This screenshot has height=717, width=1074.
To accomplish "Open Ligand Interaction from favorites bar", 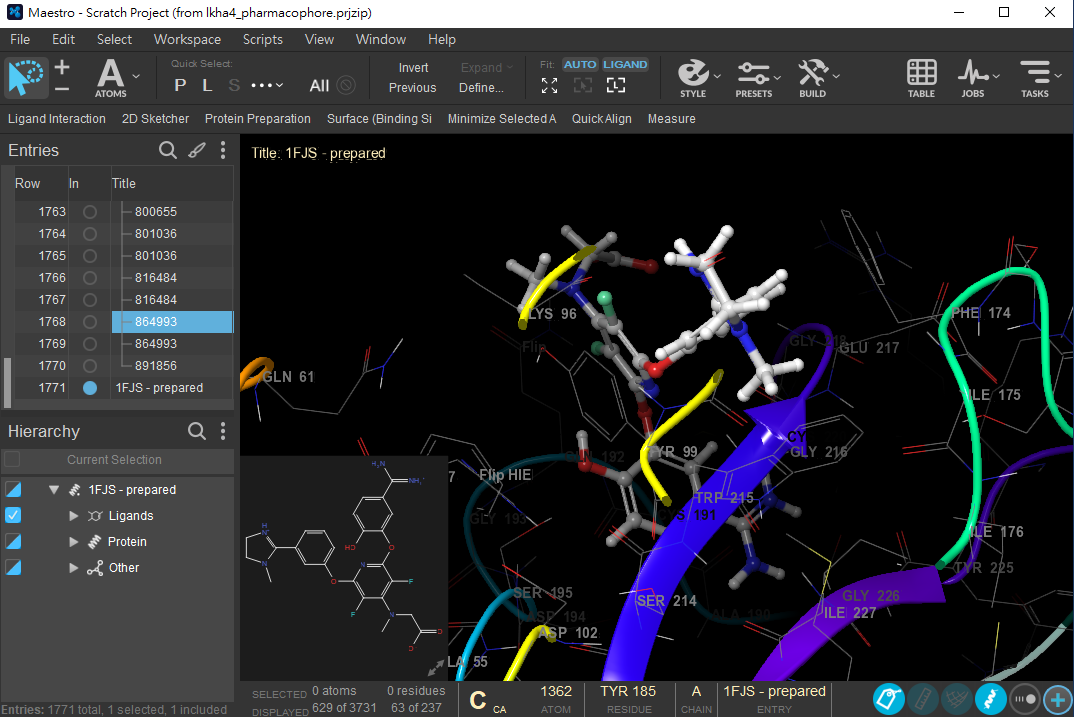I will [x=57, y=118].
